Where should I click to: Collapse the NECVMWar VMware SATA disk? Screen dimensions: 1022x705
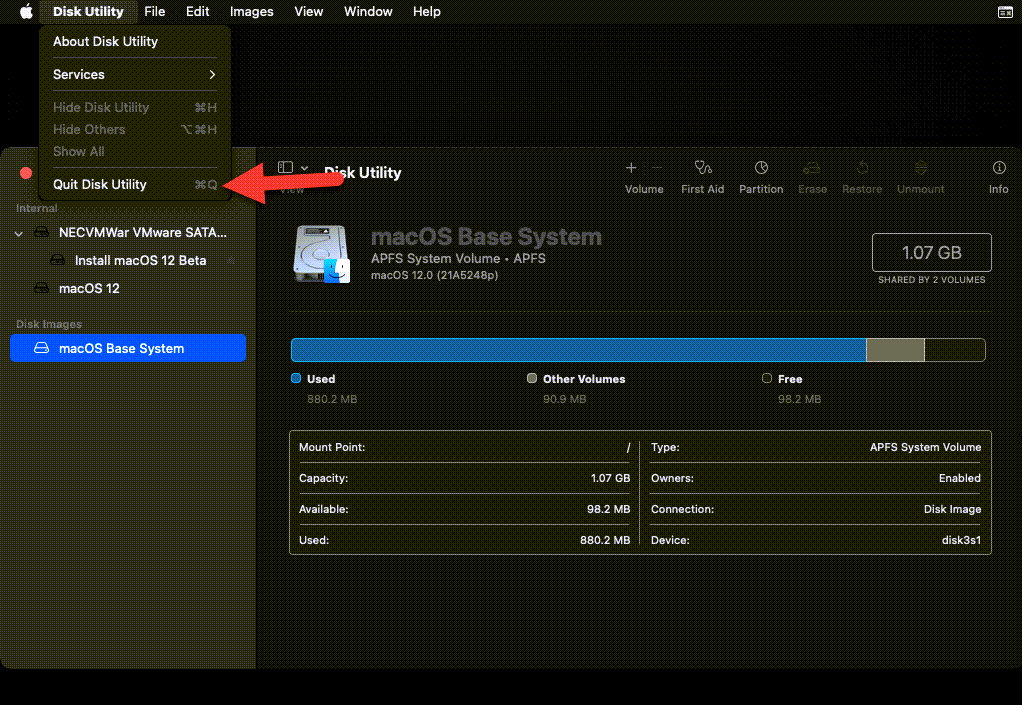[19, 233]
